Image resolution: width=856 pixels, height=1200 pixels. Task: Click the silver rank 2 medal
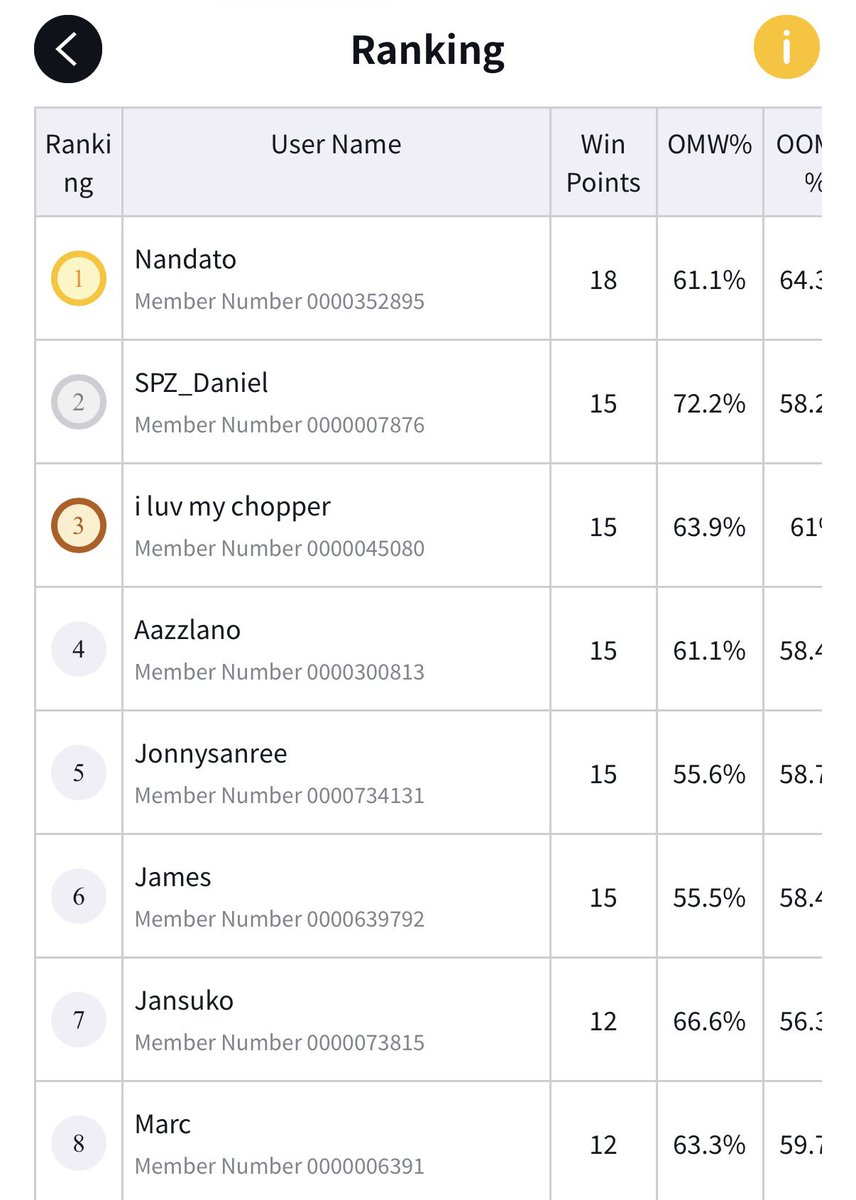tap(78, 402)
